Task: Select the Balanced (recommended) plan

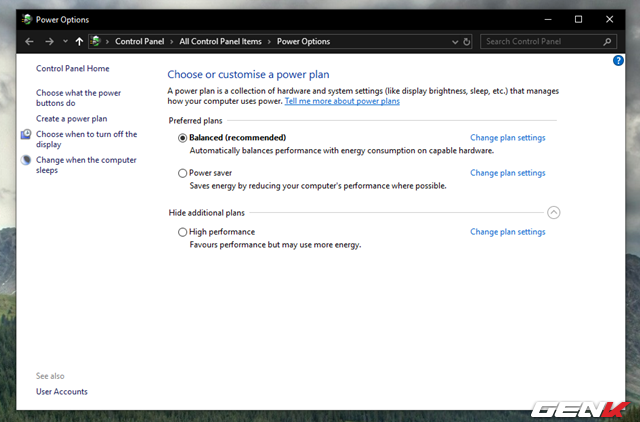Action: click(x=182, y=138)
